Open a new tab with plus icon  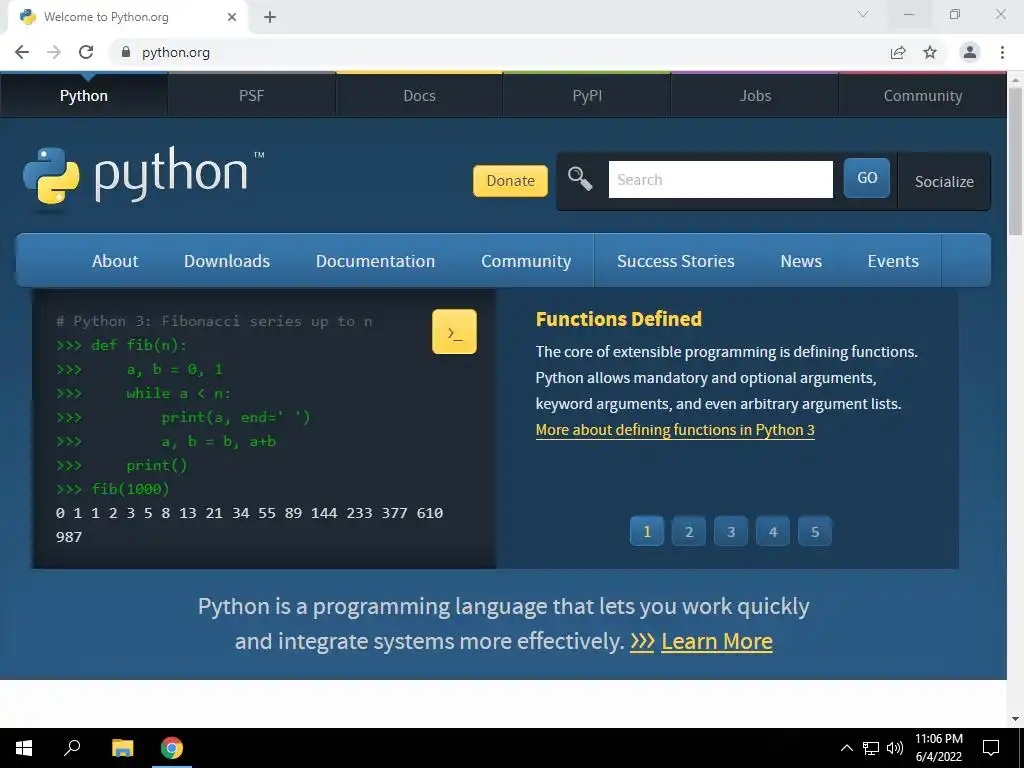pyautogui.click(x=270, y=17)
